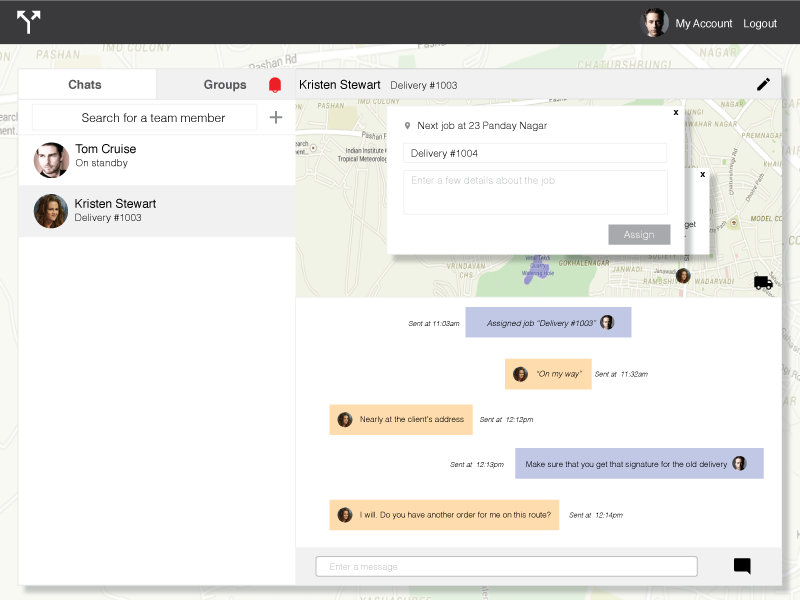Click the pencil edit icon
Viewport: 800px width, 600px height.
pyautogui.click(x=763, y=85)
